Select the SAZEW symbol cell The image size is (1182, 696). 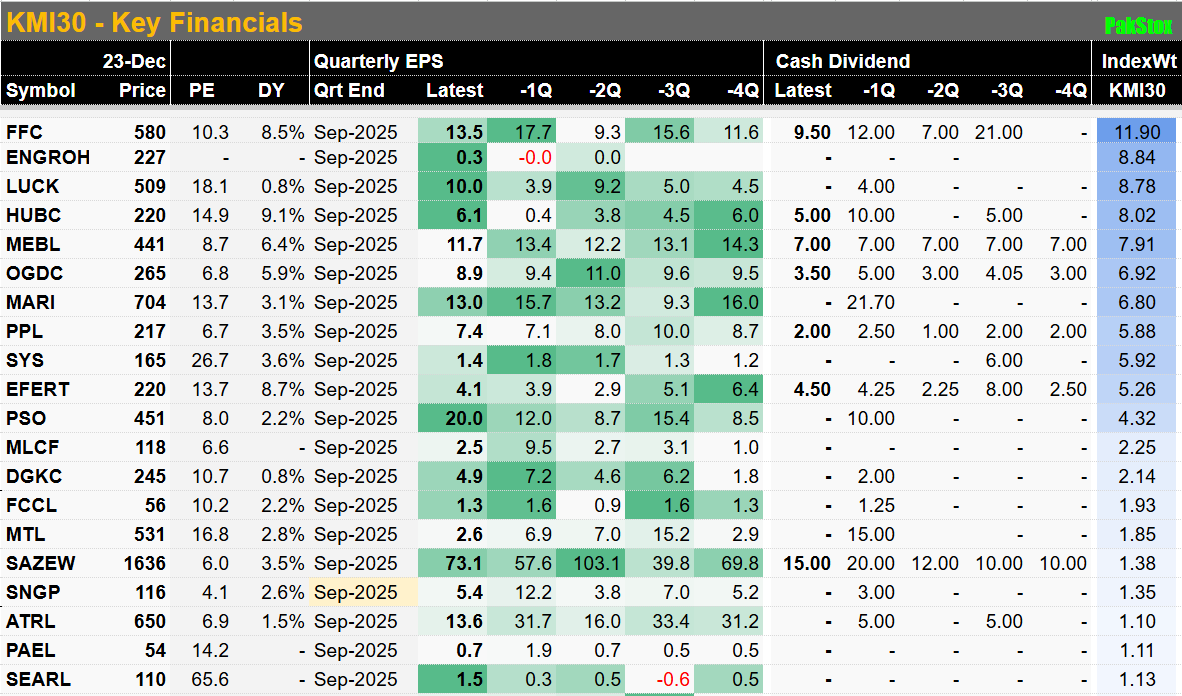pyautogui.click(x=40, y=563)
